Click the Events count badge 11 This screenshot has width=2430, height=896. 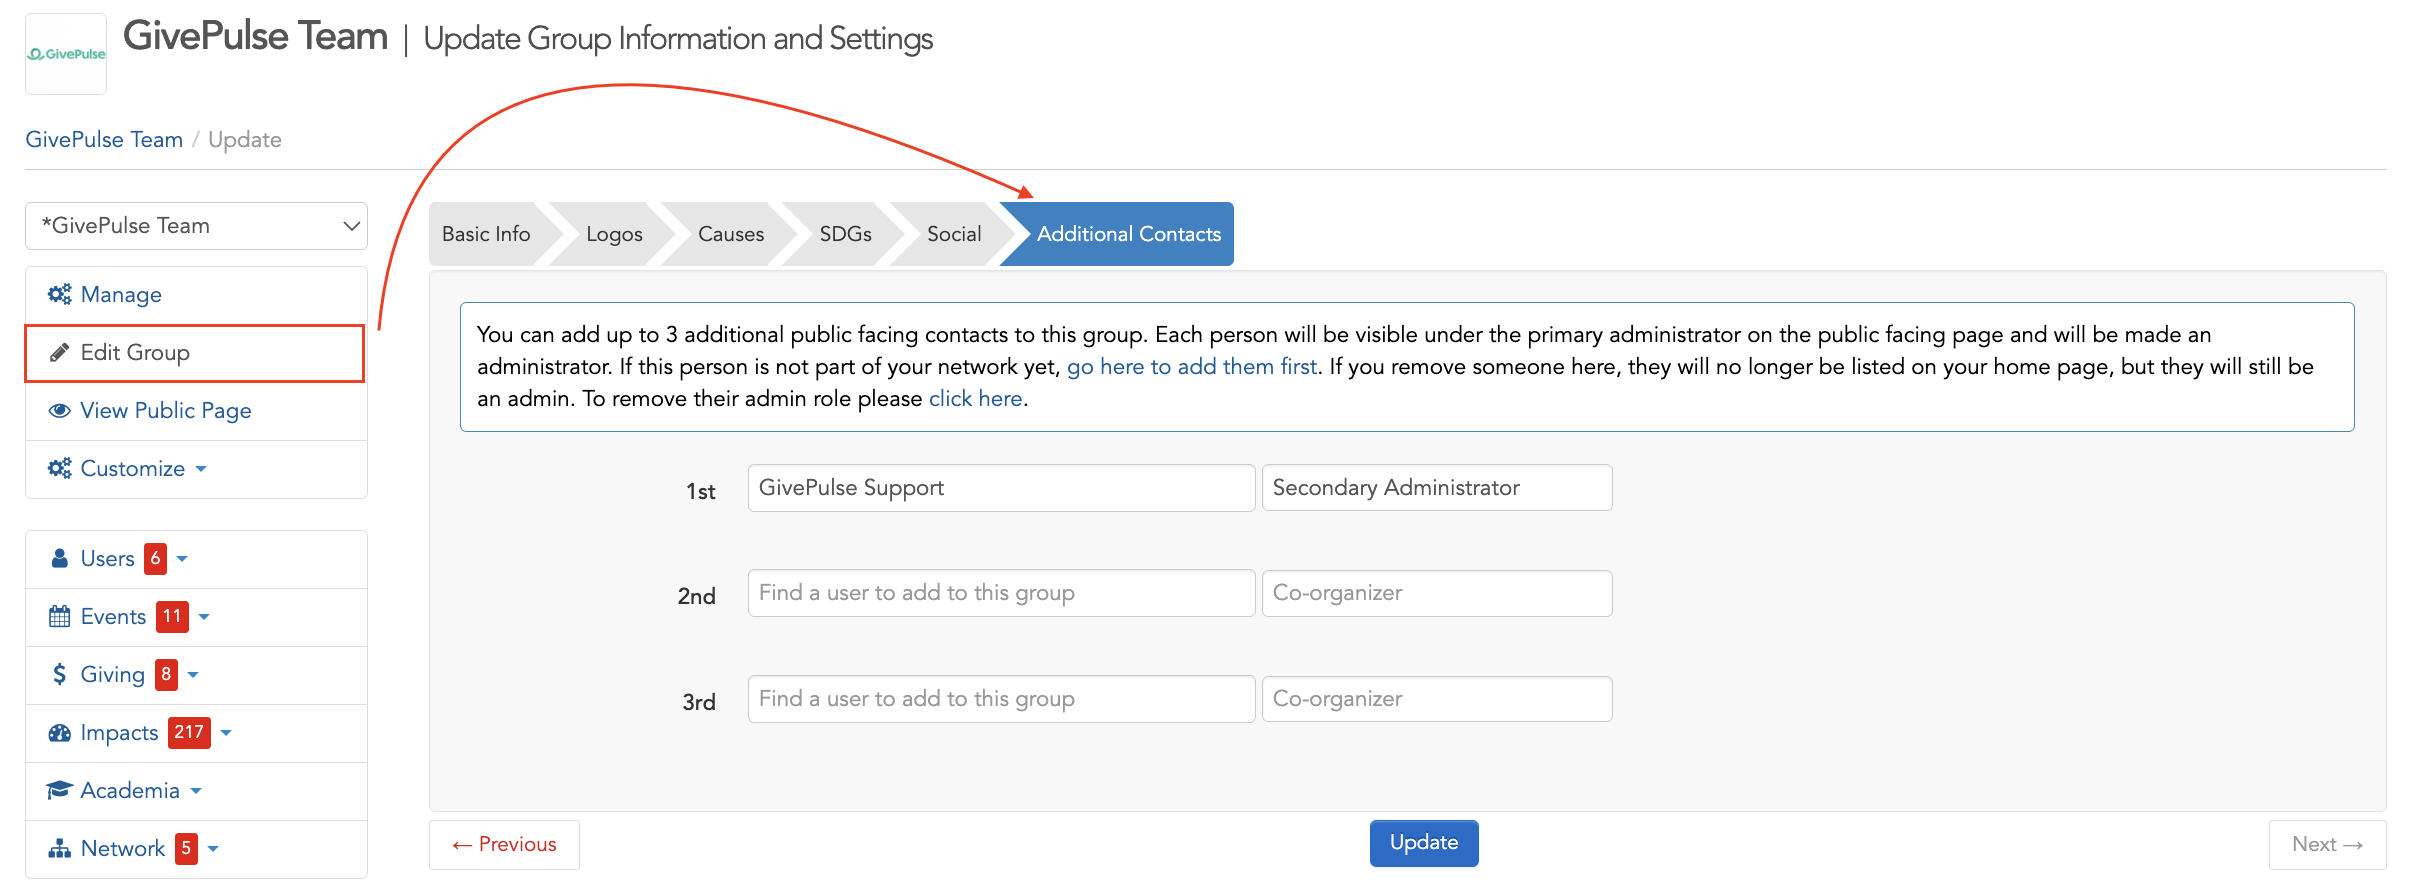pos(172,616)
